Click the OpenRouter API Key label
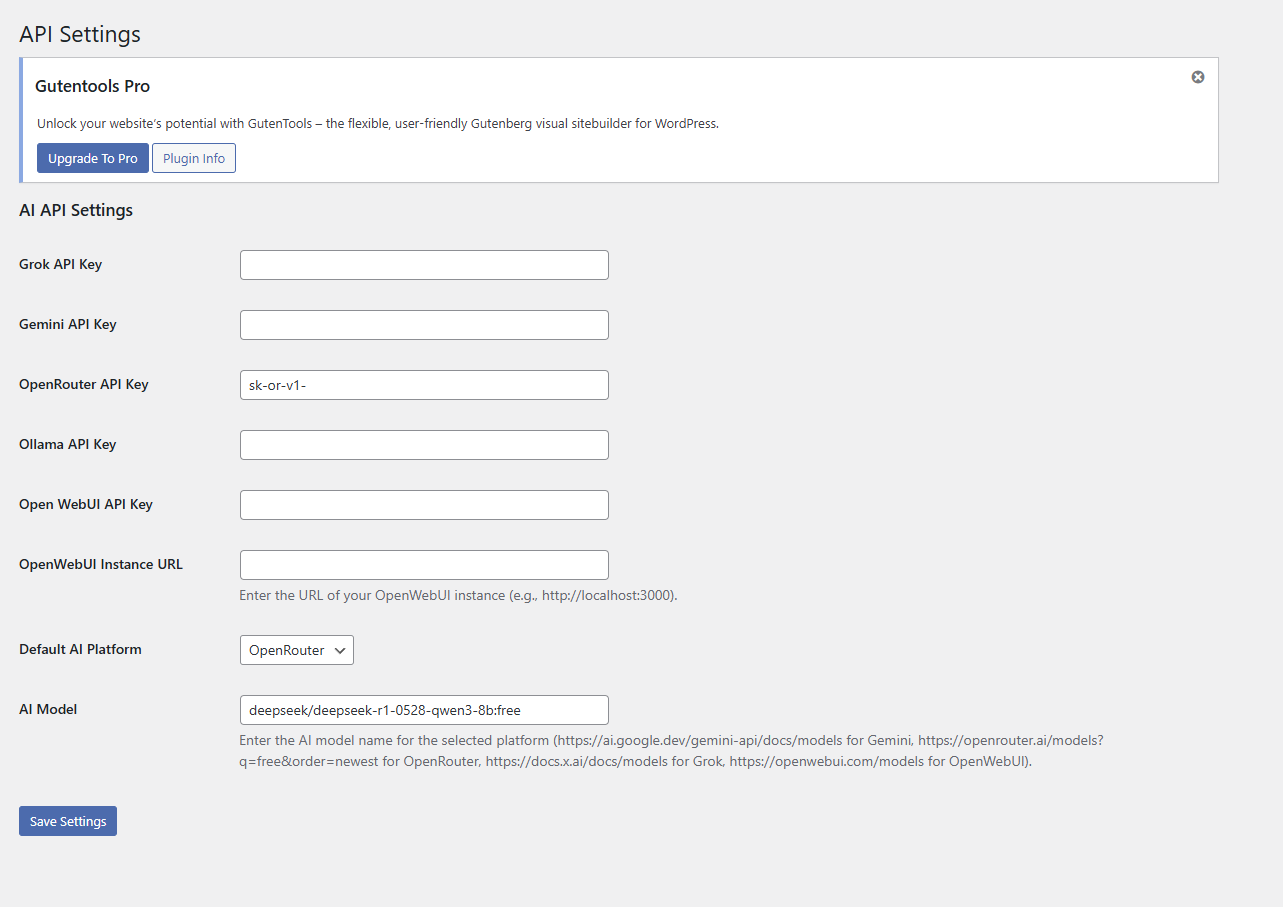1283x907 pixels. [83, 384]
